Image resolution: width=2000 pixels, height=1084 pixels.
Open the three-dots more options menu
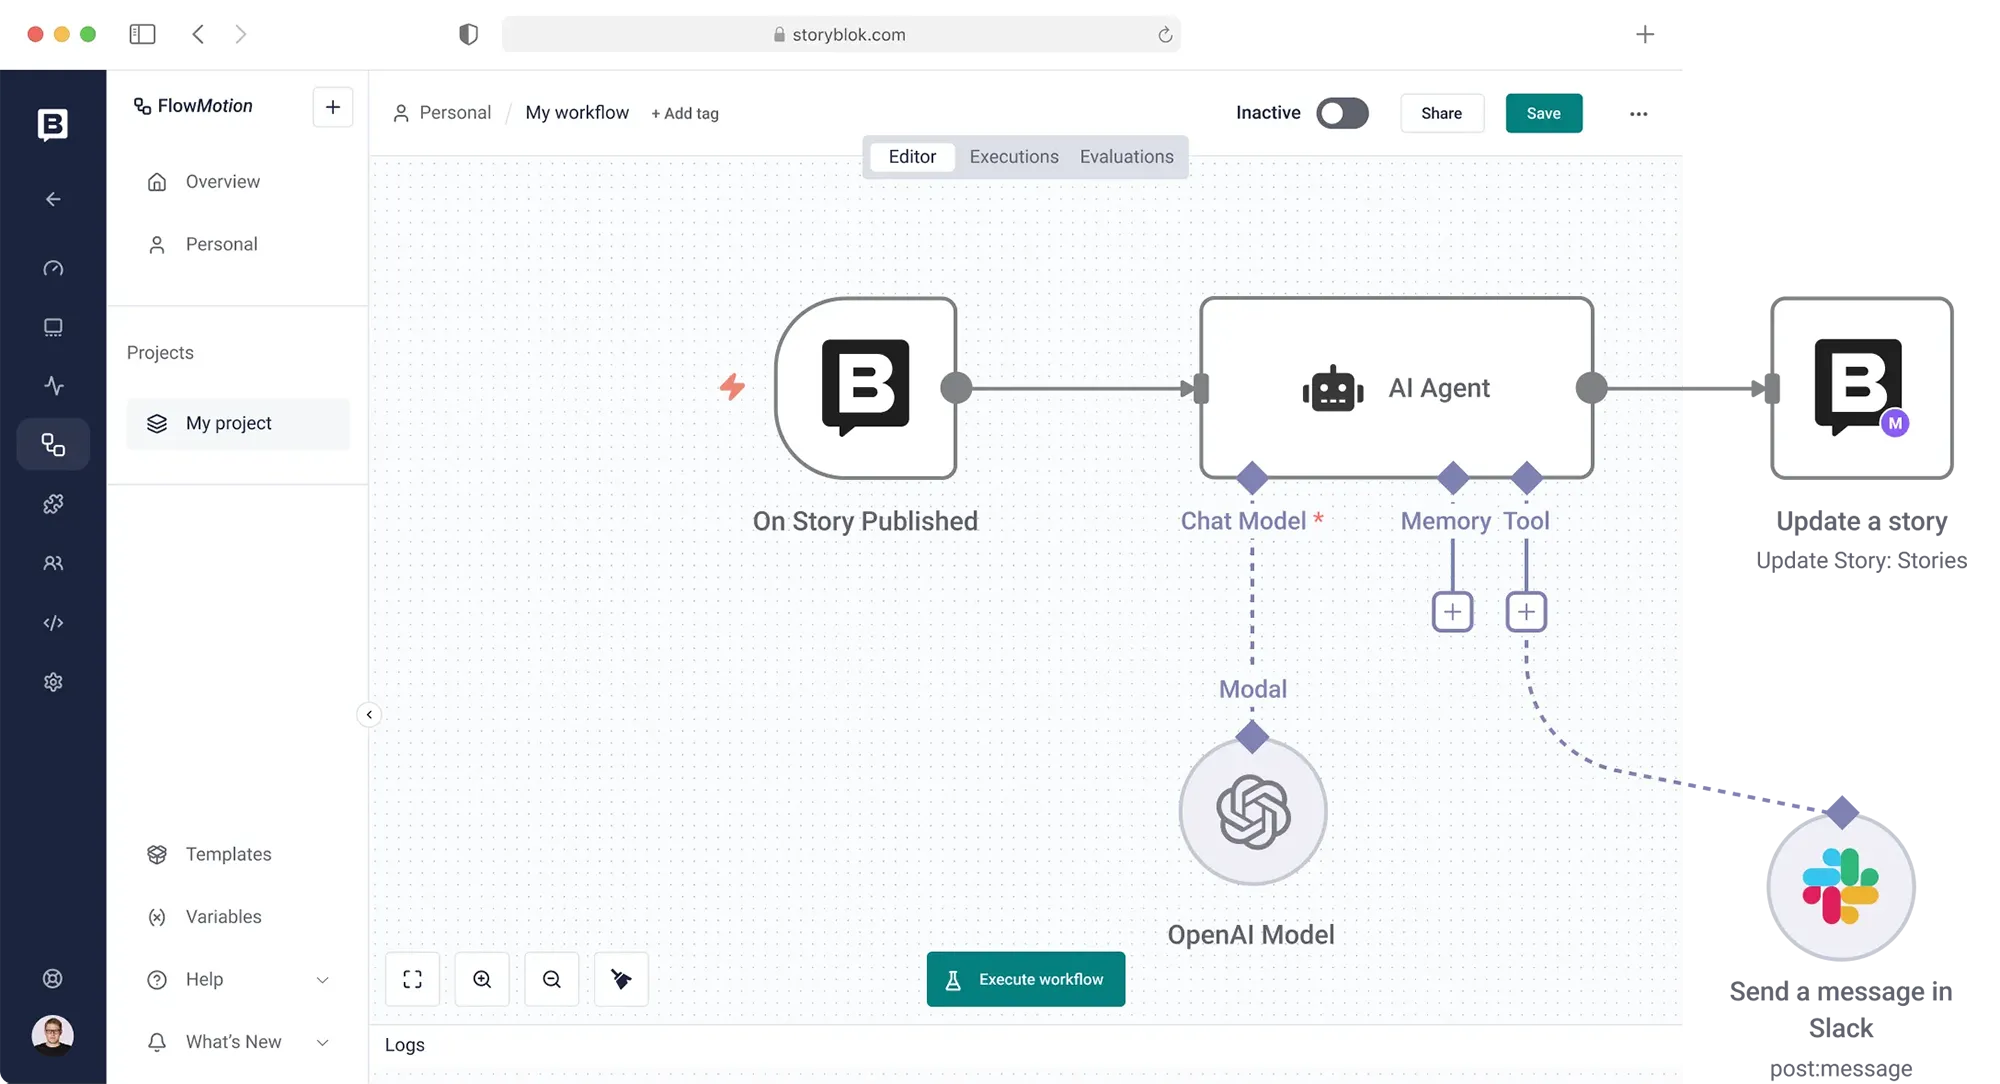(x=1638, y=114)
